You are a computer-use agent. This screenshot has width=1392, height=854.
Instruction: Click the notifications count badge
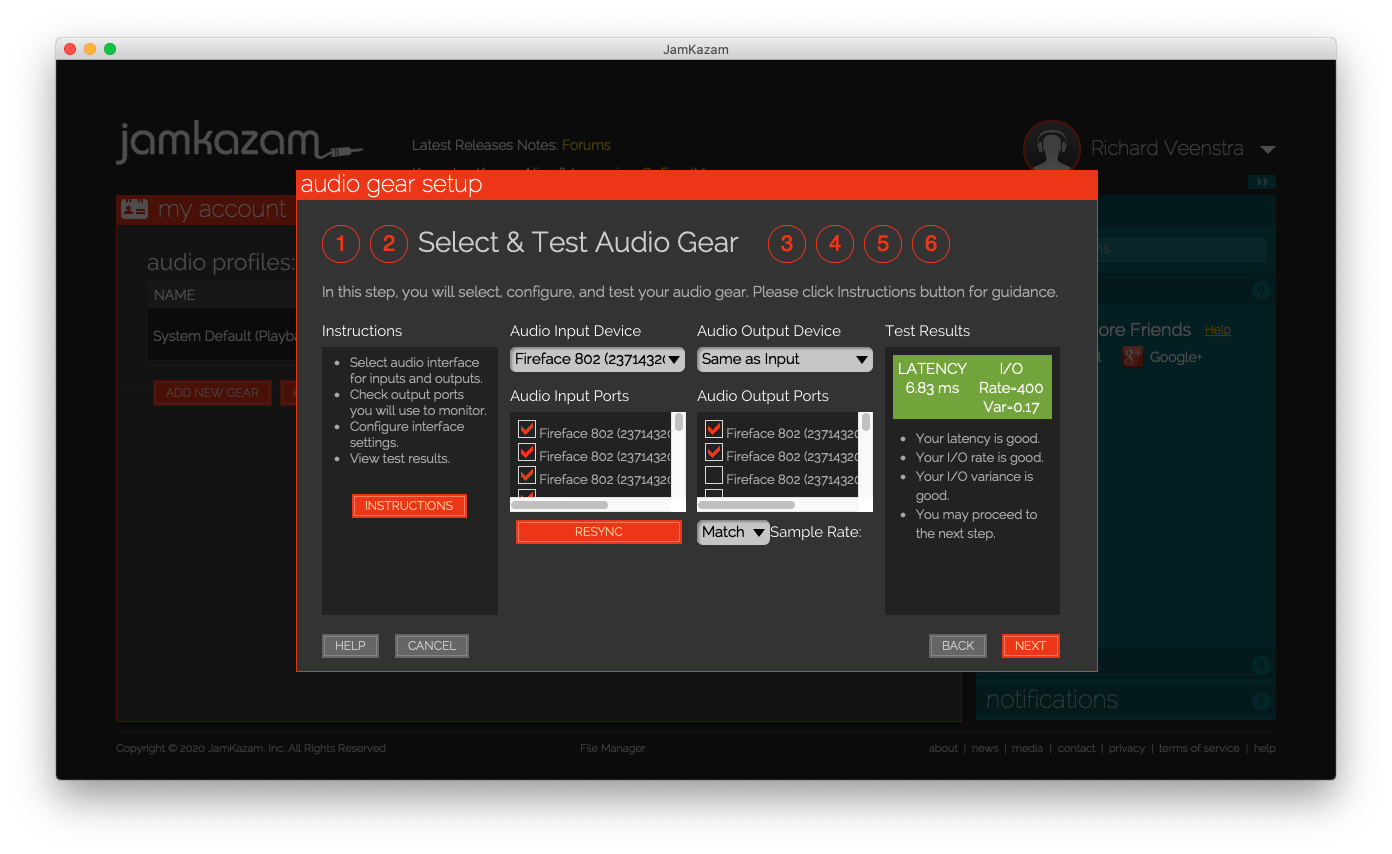click(1260, 701)
